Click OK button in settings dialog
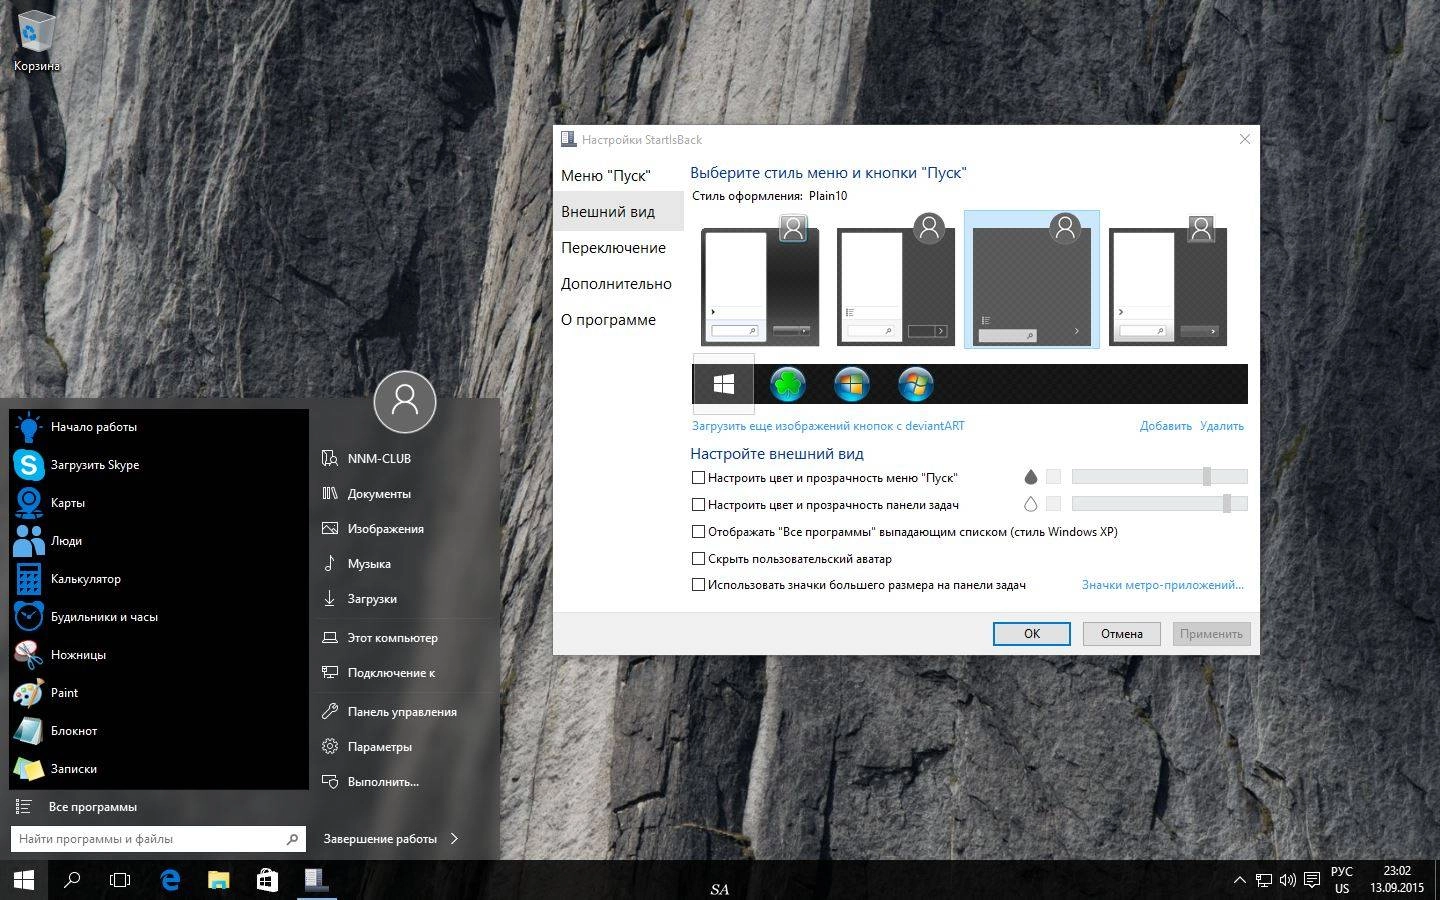 1032,634
